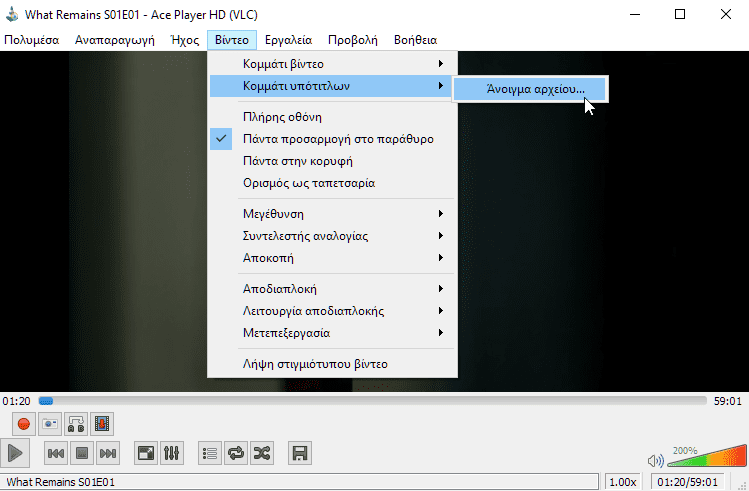The width and height of the screenshot is (749, 491).
Task: Take a snapshot with the camera icon
Action: [50, 424]
